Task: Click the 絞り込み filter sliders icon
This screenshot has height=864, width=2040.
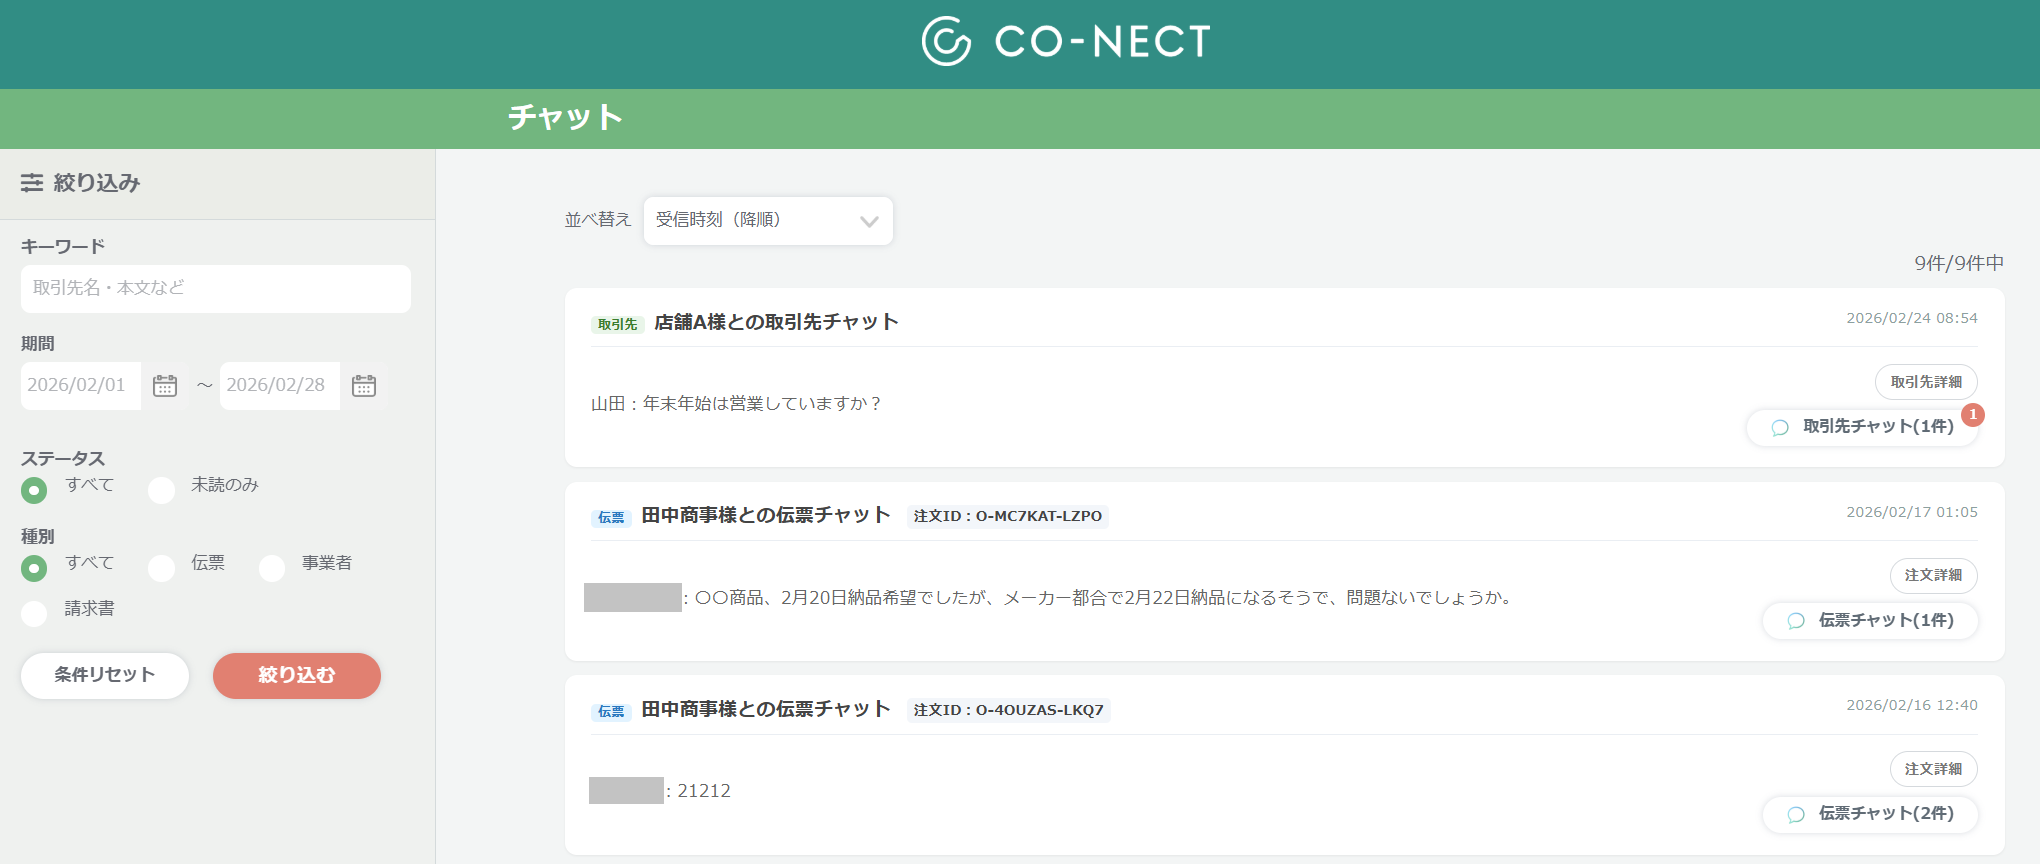Action: [32, 182]
